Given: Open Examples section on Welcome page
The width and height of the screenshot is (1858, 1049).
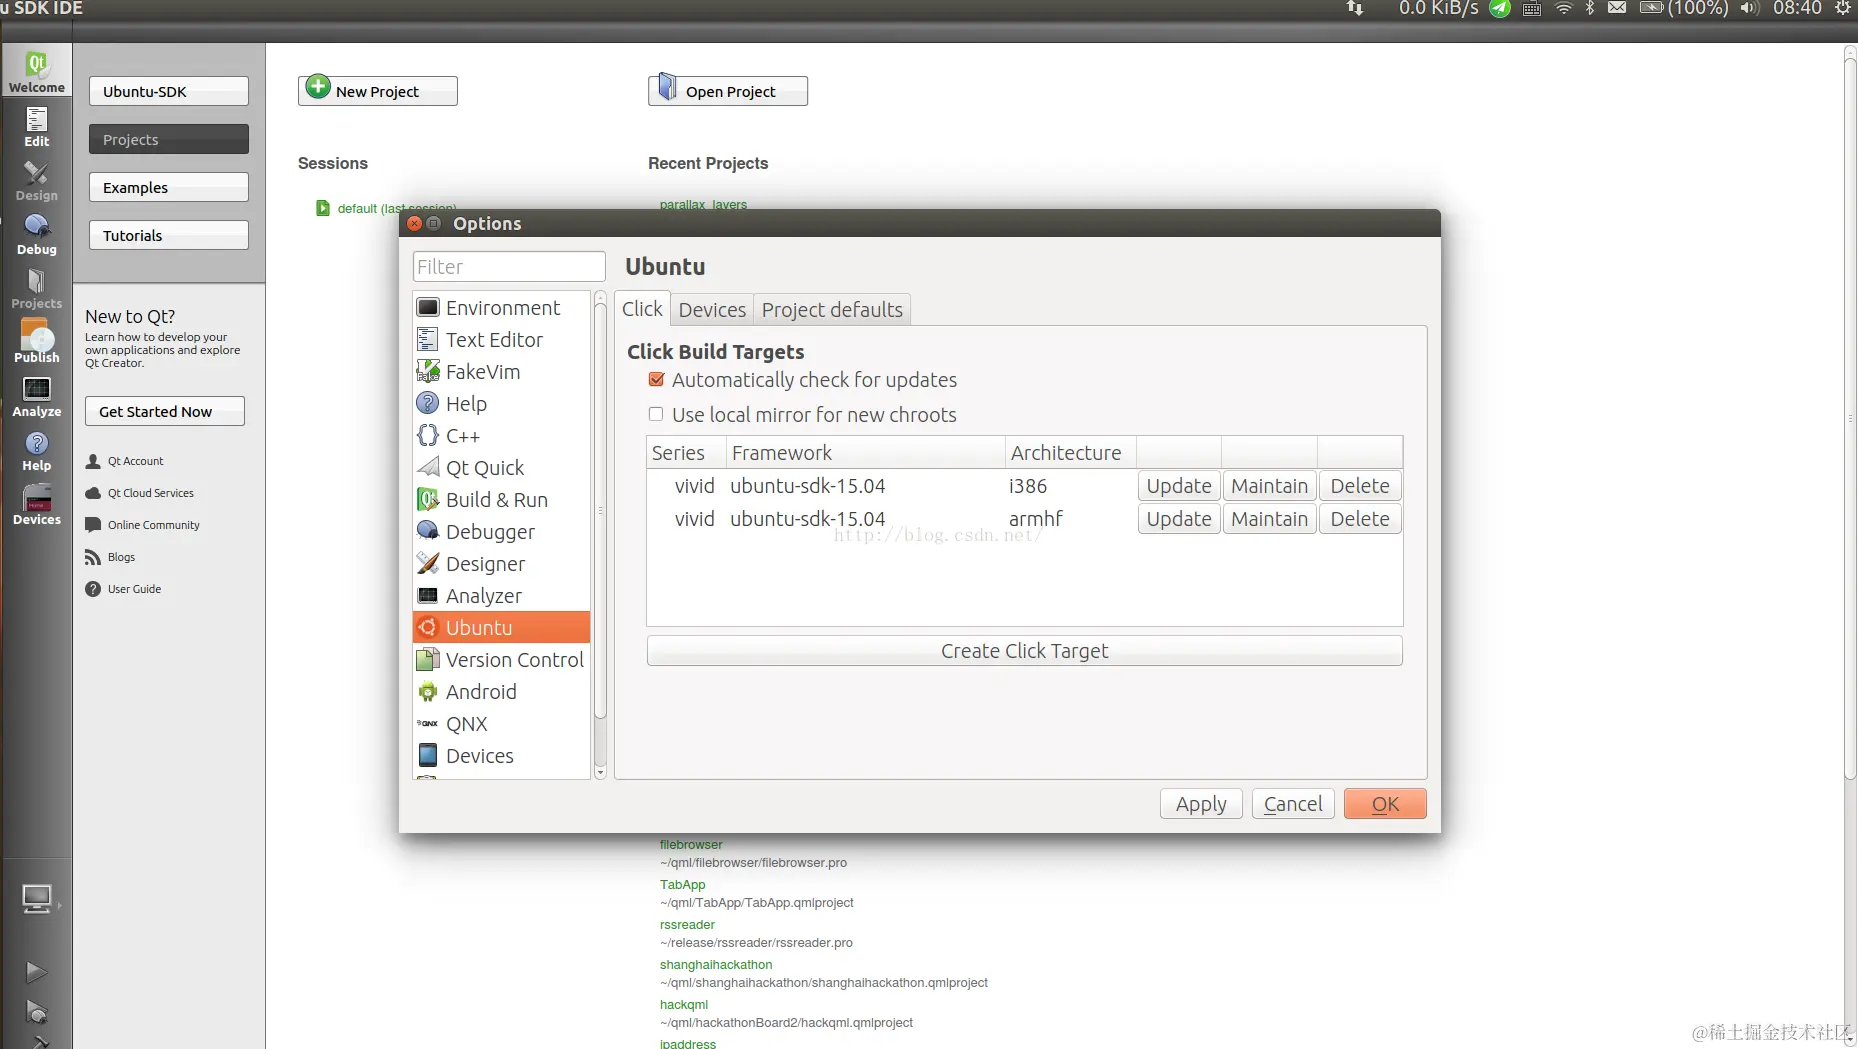Looking at the screenshot, I should pyautogui.click(x=169, y=187).
